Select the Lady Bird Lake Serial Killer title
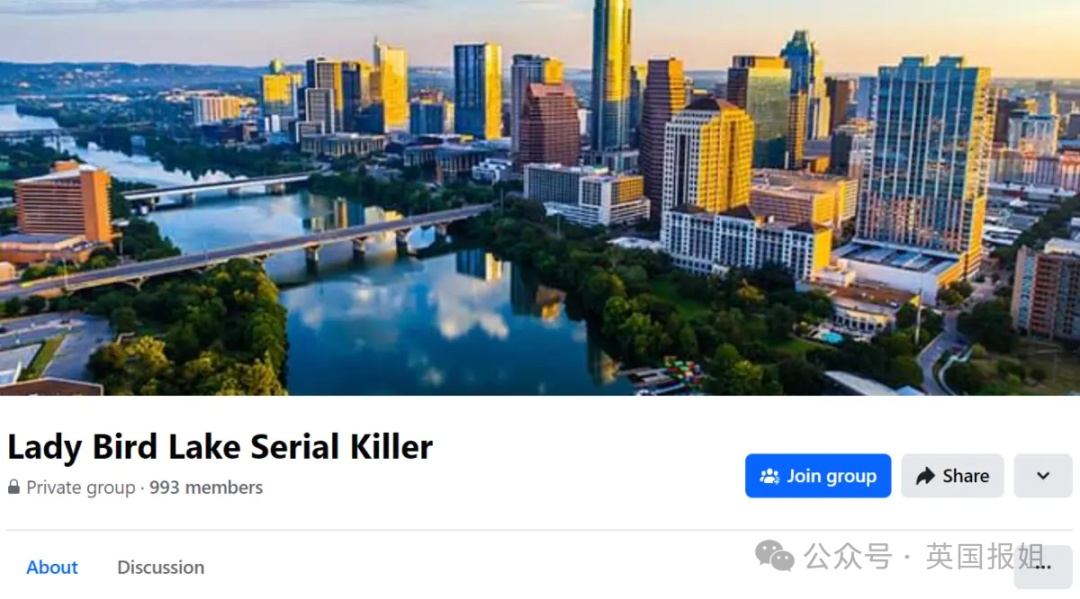This screenshot has height=599, width=1080. coord(220,446)
